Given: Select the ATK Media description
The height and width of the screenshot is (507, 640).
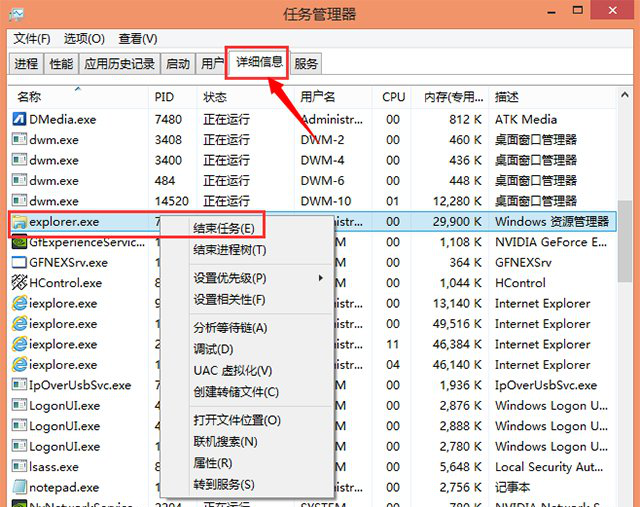Looking at the screenshot, I should tap(526, 119).
